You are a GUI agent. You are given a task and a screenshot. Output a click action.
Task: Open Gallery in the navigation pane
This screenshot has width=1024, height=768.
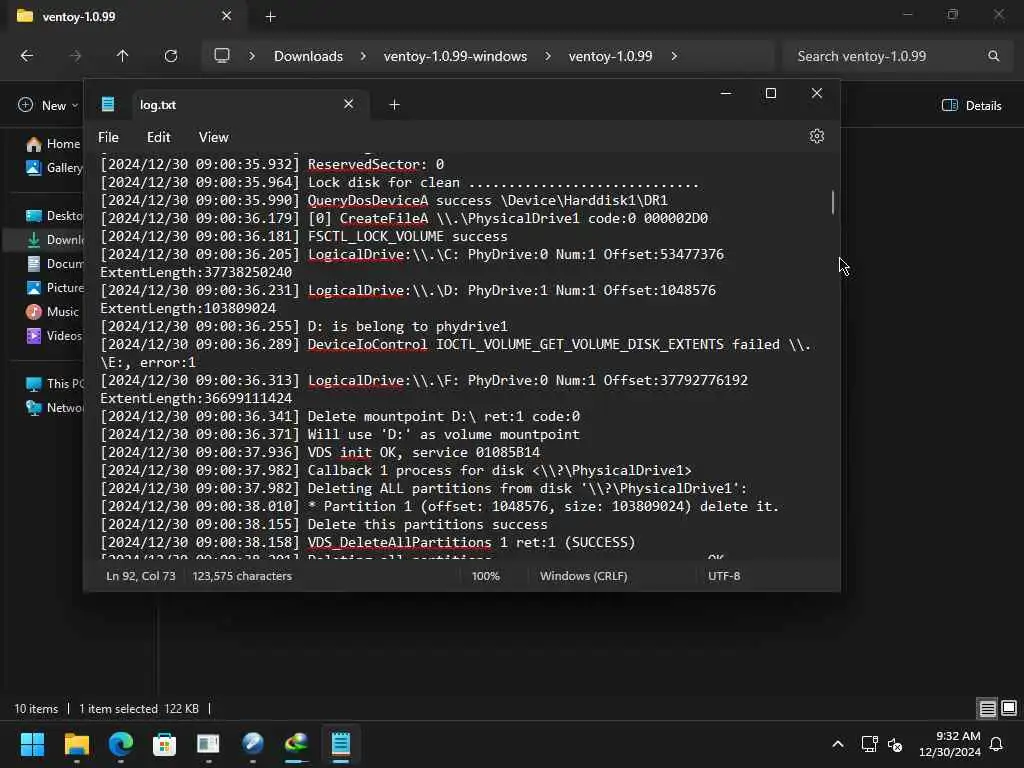pos(54,168)
